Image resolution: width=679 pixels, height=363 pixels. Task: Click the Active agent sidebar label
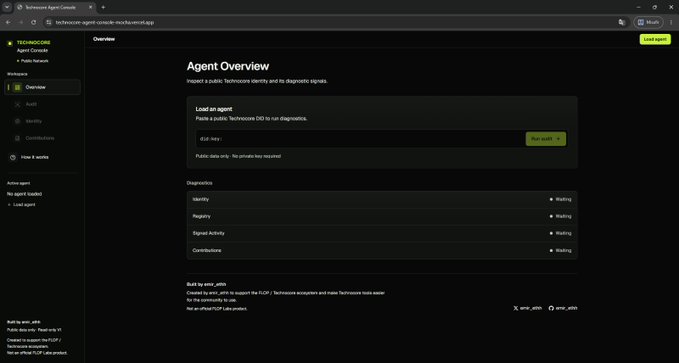[19, 184]
